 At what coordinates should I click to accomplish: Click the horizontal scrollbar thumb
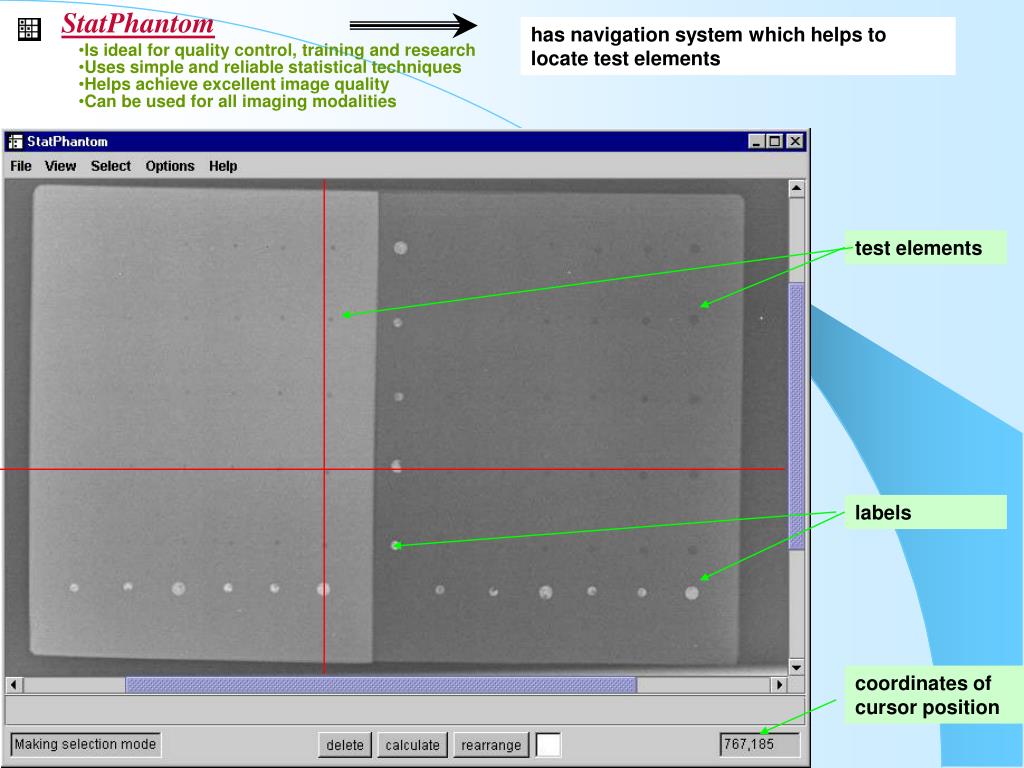(381, 684)
